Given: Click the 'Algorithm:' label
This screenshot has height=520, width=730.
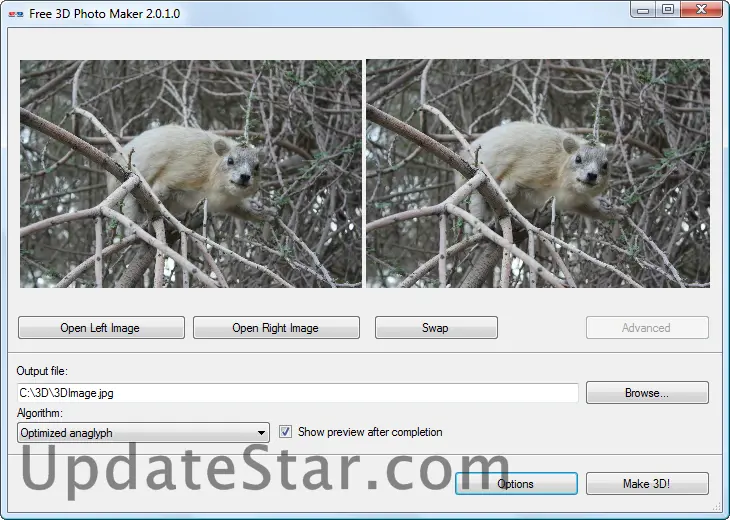Looking at the screenshot, I should point(40,413).
